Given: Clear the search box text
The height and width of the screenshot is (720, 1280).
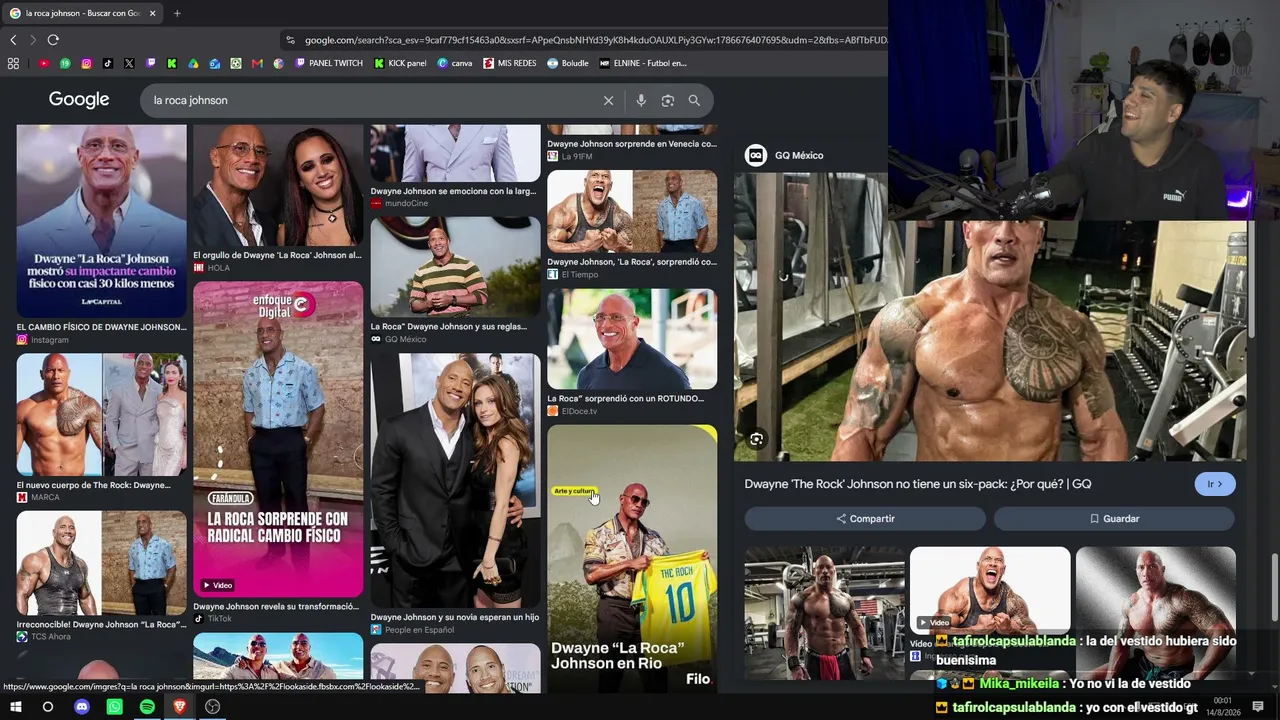Looking at the screenshot, I should point(608,100).
